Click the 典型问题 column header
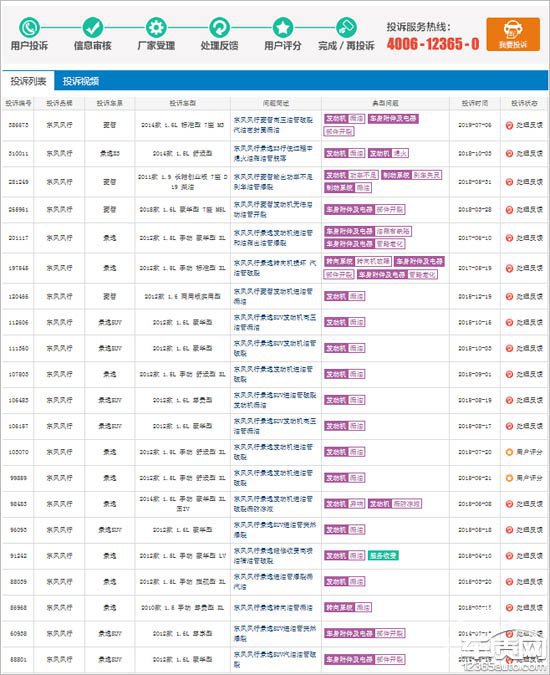 click(x=385, y=103)
